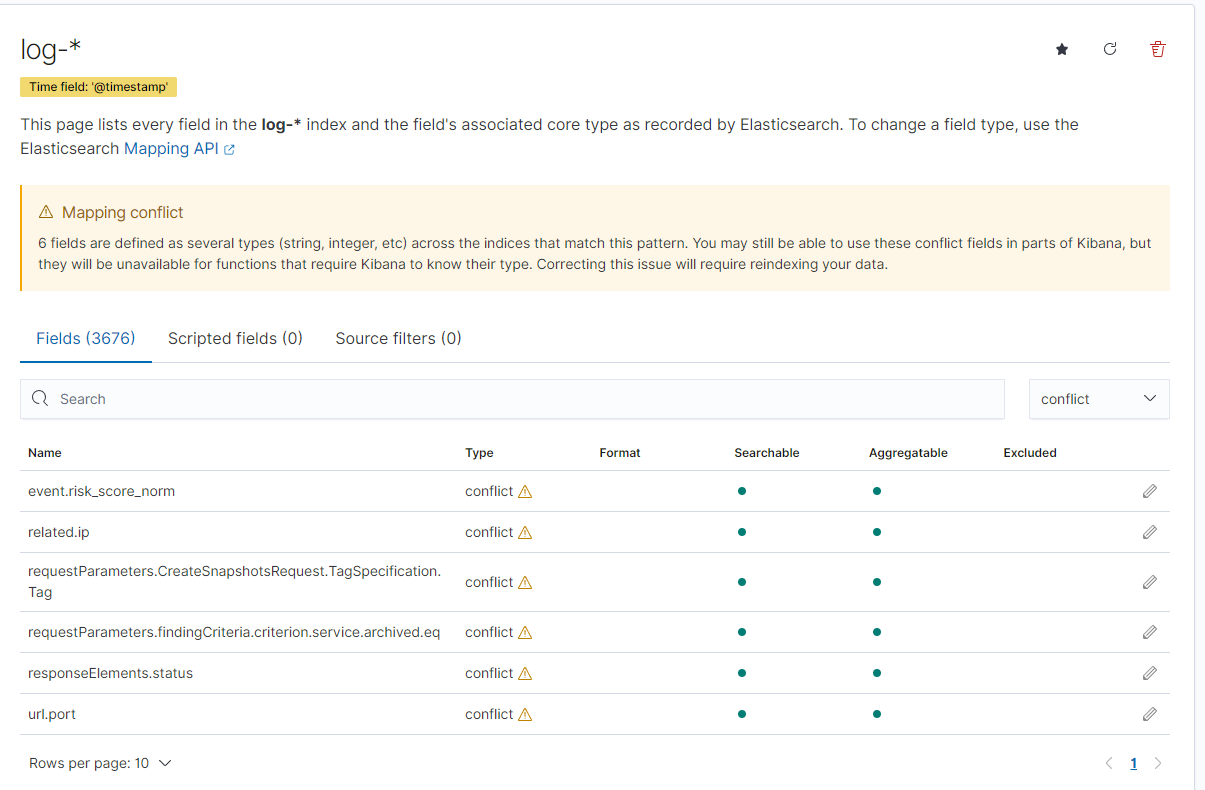The image size is (1205, 790).
Task: Click the external link icon after Mapping API
Action: pyautogui.click(x=230, y=148)
